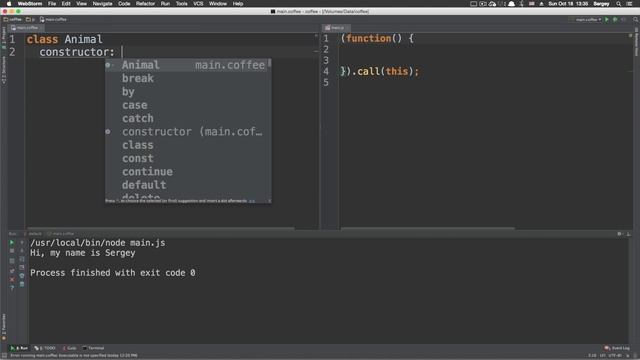The width and height of the screenshot is (640, 360).
Task: Click 'Hi, my name is Sergey' output line
Action: click(x=82, y=253)
